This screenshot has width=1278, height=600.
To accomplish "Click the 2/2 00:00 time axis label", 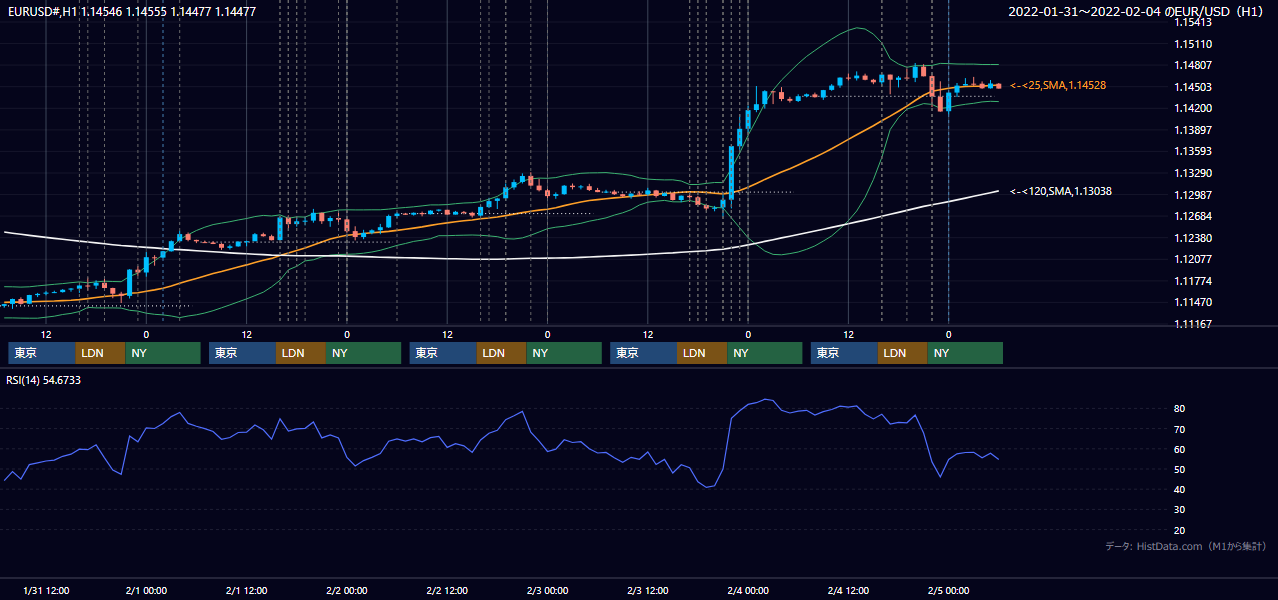I will (347, 590).
